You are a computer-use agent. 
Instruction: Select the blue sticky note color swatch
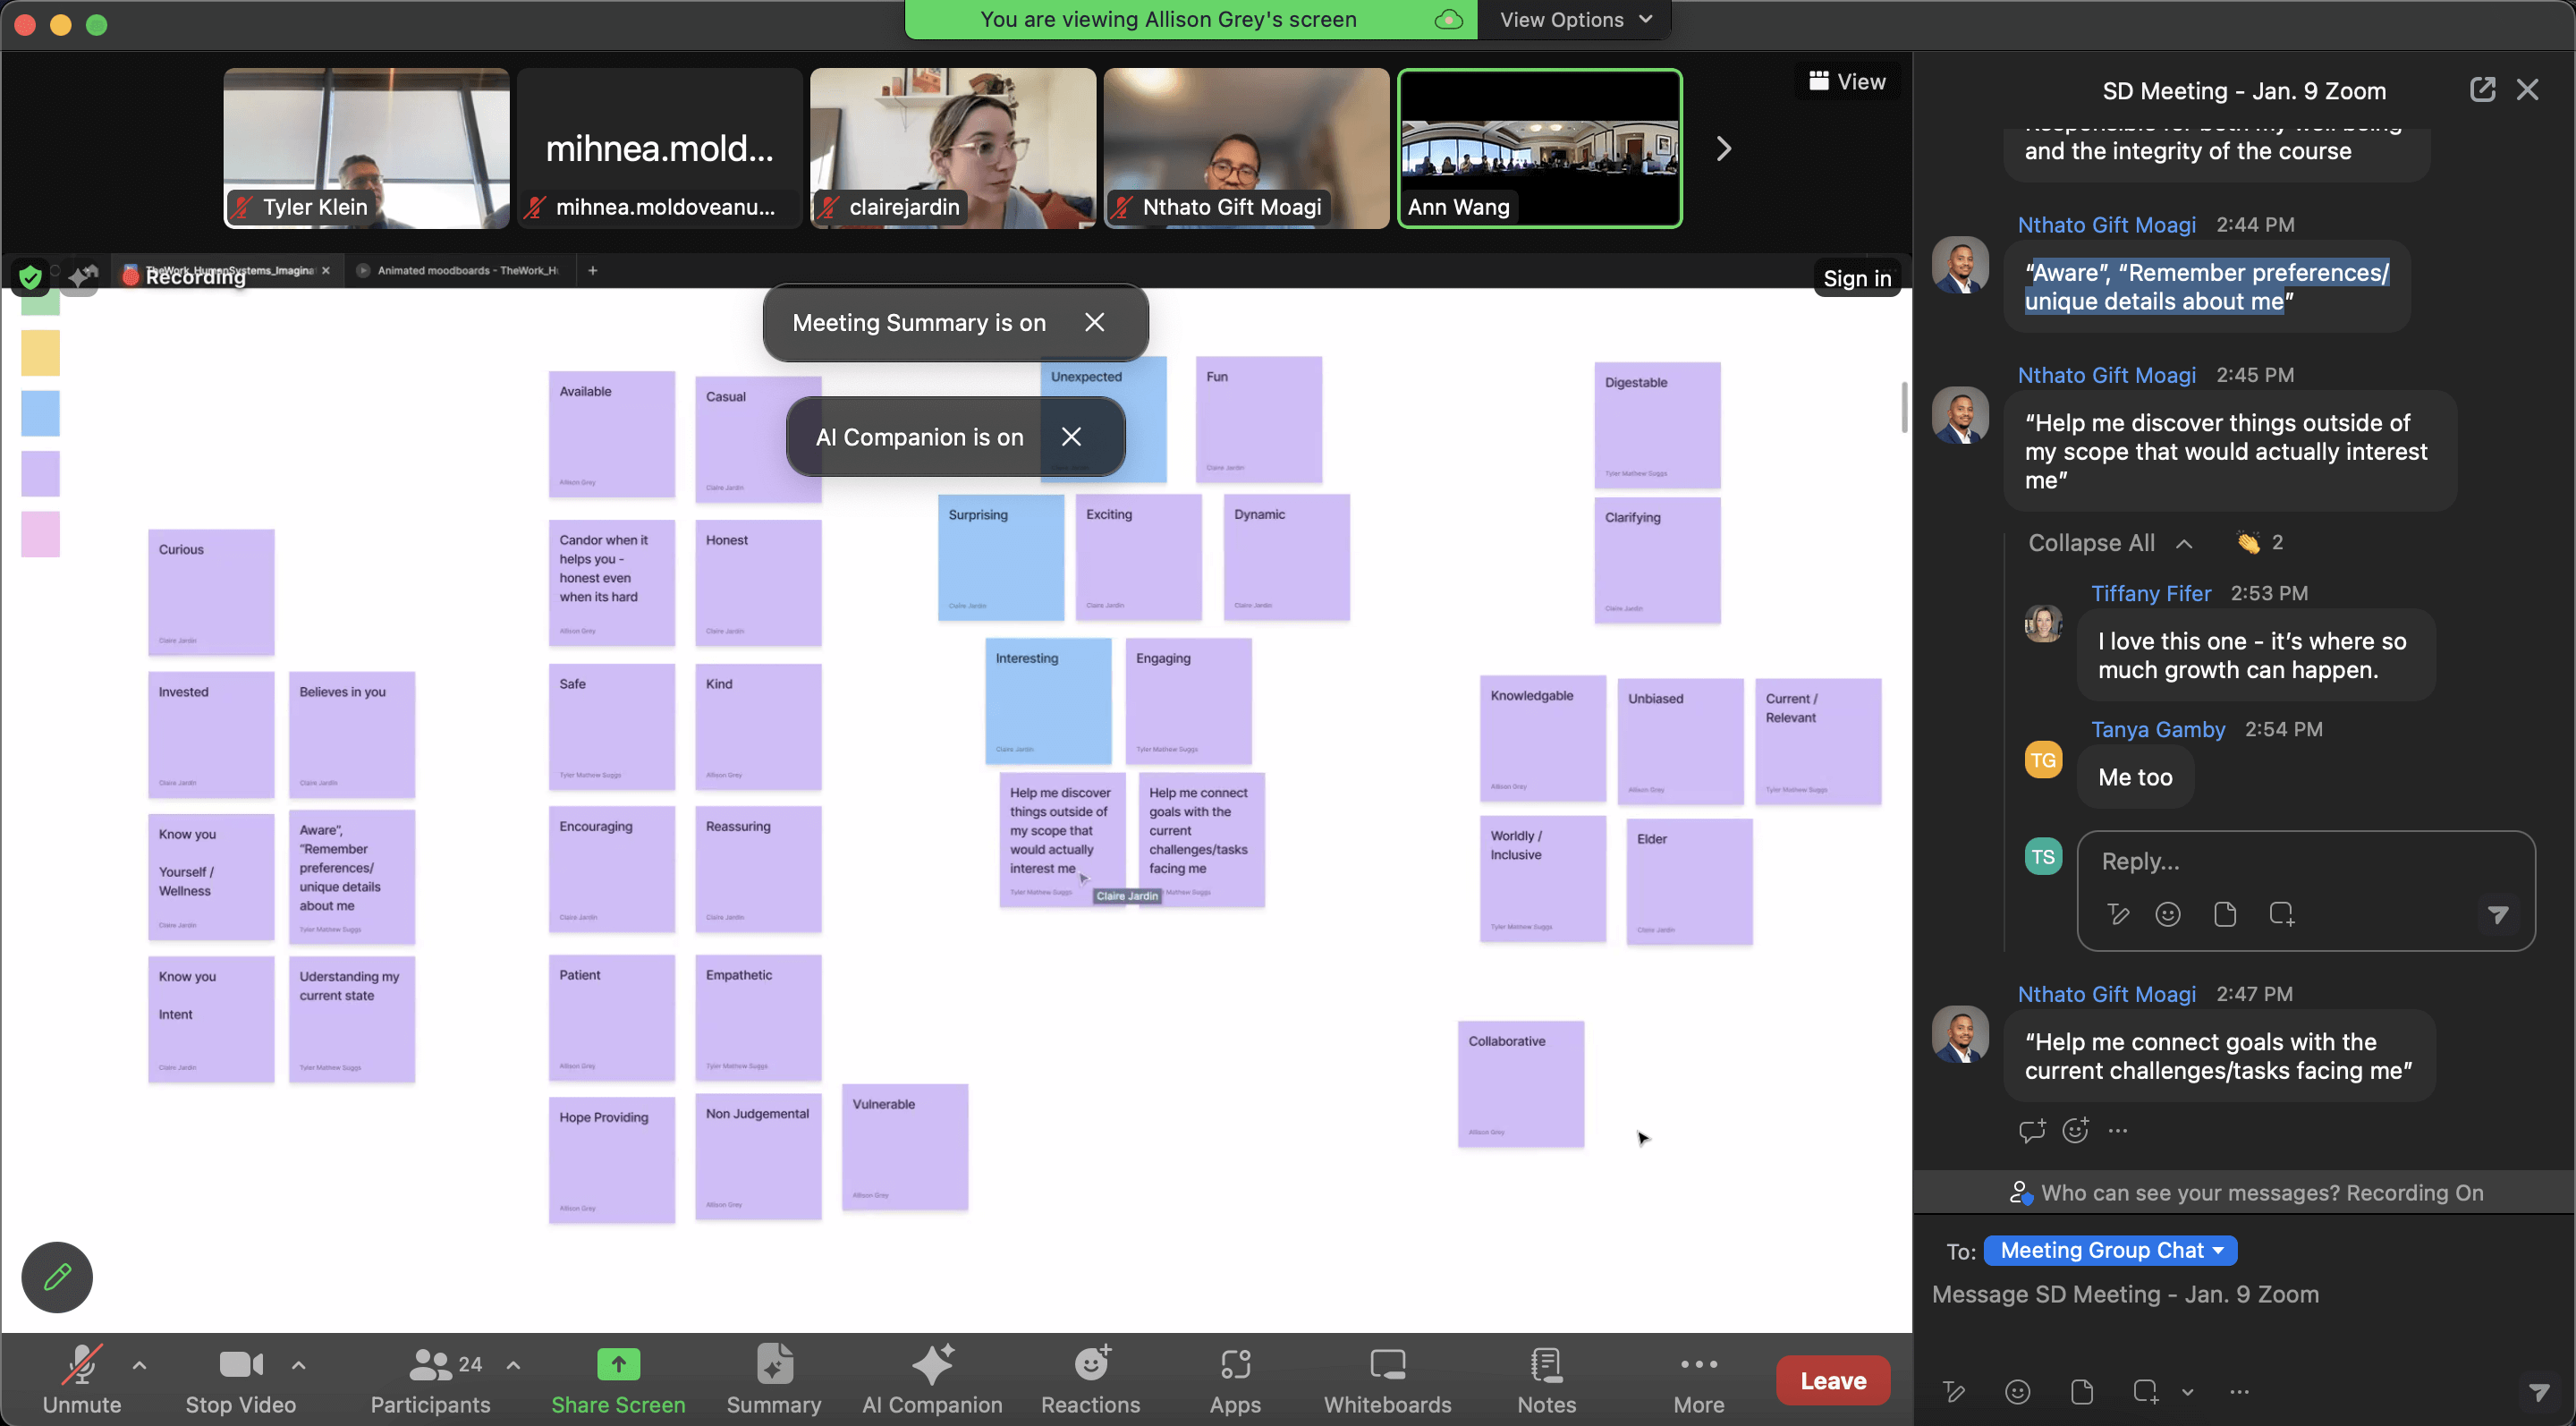40,413
